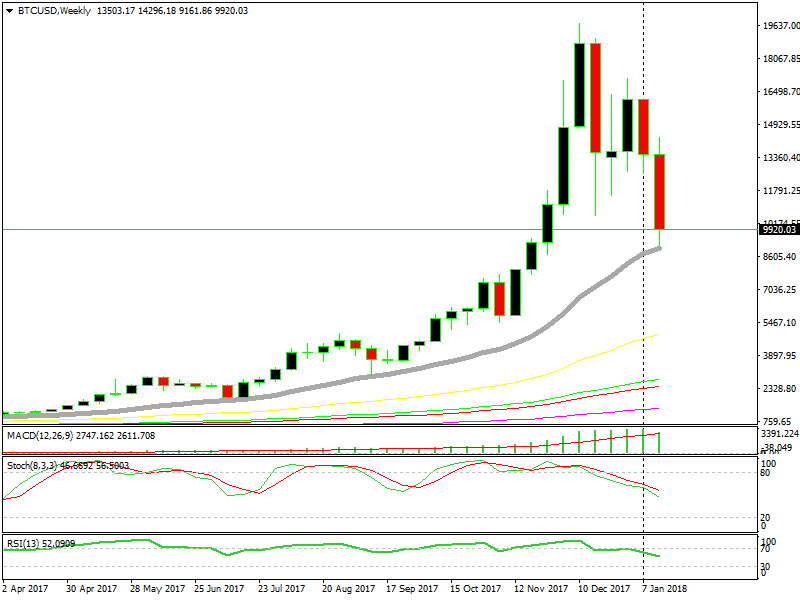Viewport: 800px width, 600px height.
Task: Click the 759.65 price scale label
Action: click(x=777, y=422)
